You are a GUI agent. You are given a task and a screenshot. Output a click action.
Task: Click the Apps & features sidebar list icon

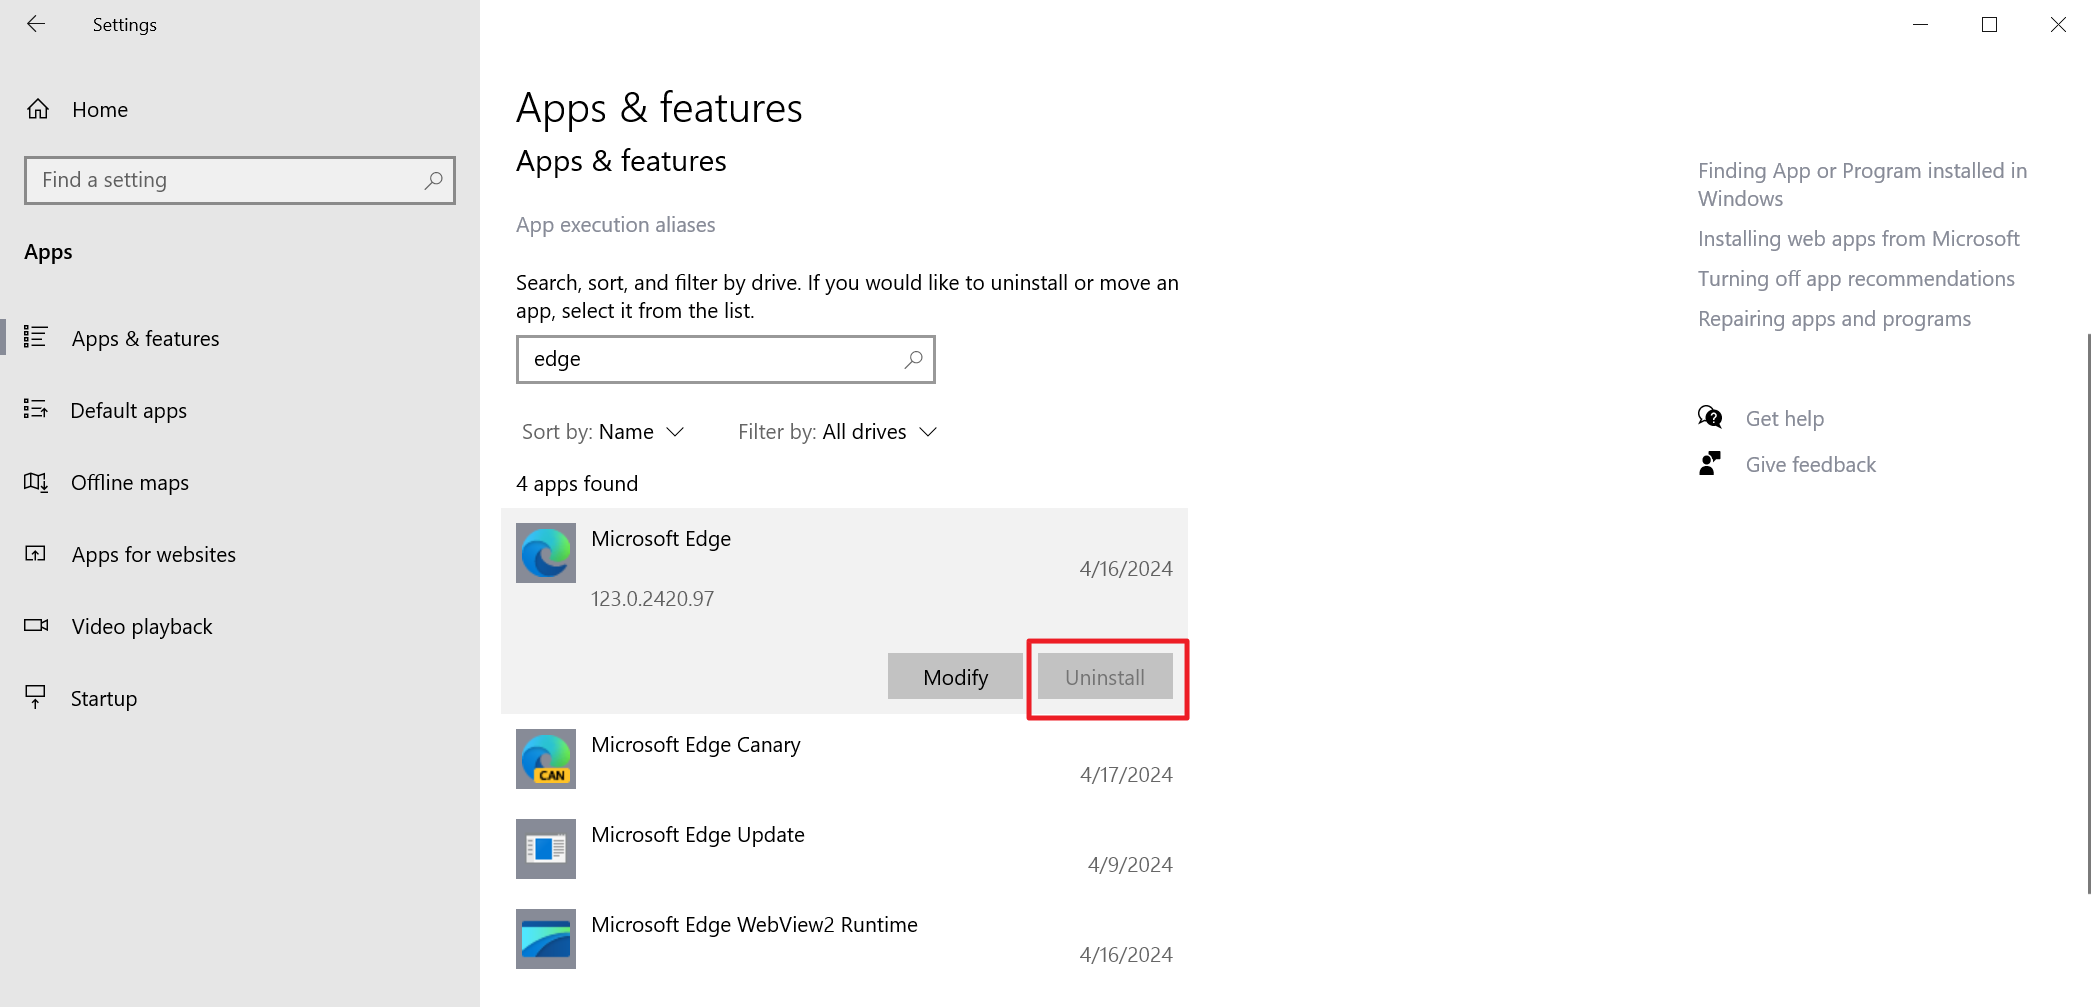36,337
